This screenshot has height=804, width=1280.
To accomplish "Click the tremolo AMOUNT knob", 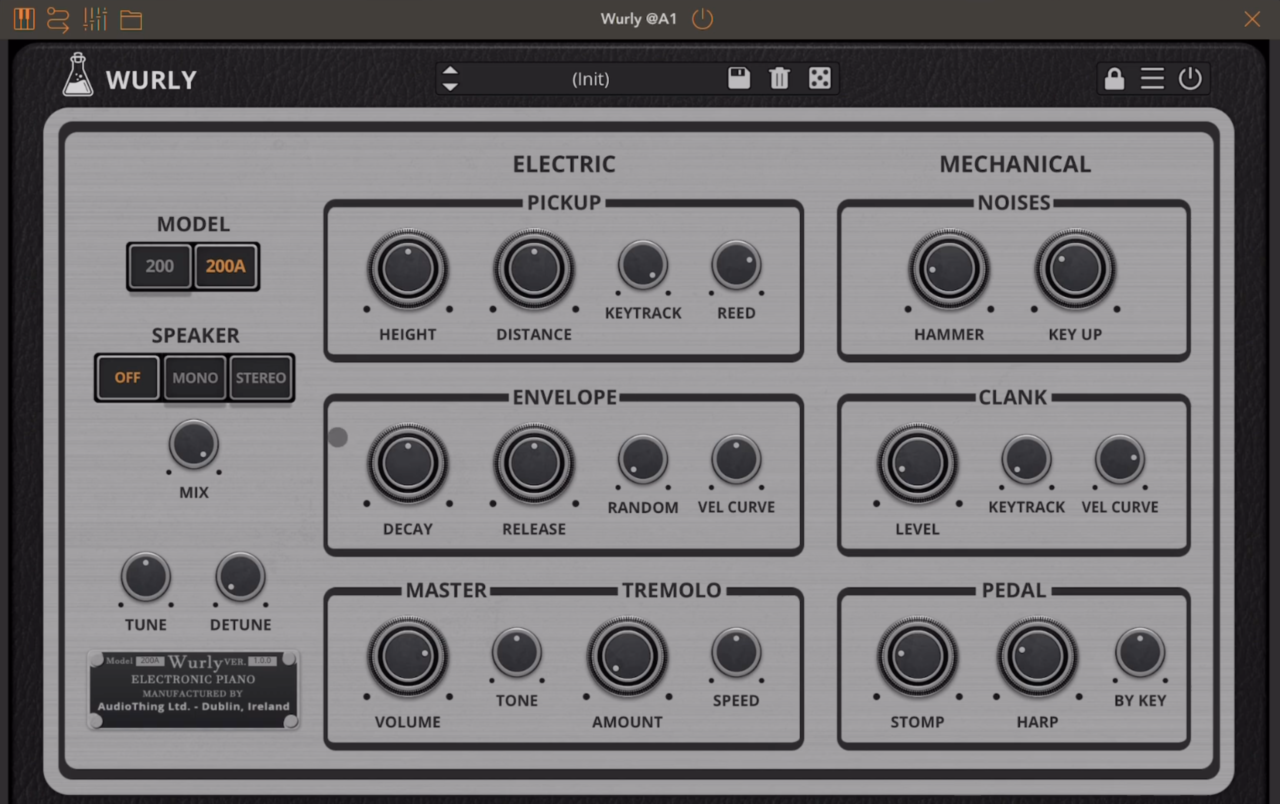I will tap(628, 657).
